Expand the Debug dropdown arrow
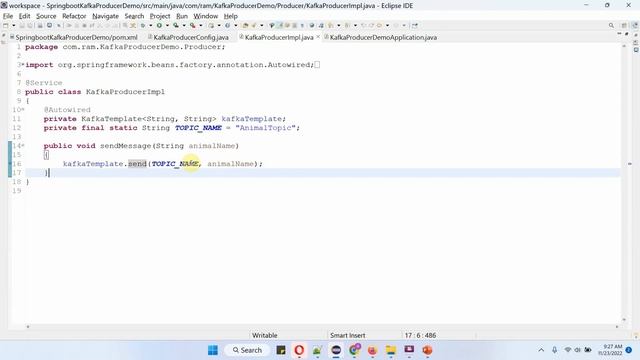 tap(151, 25)
